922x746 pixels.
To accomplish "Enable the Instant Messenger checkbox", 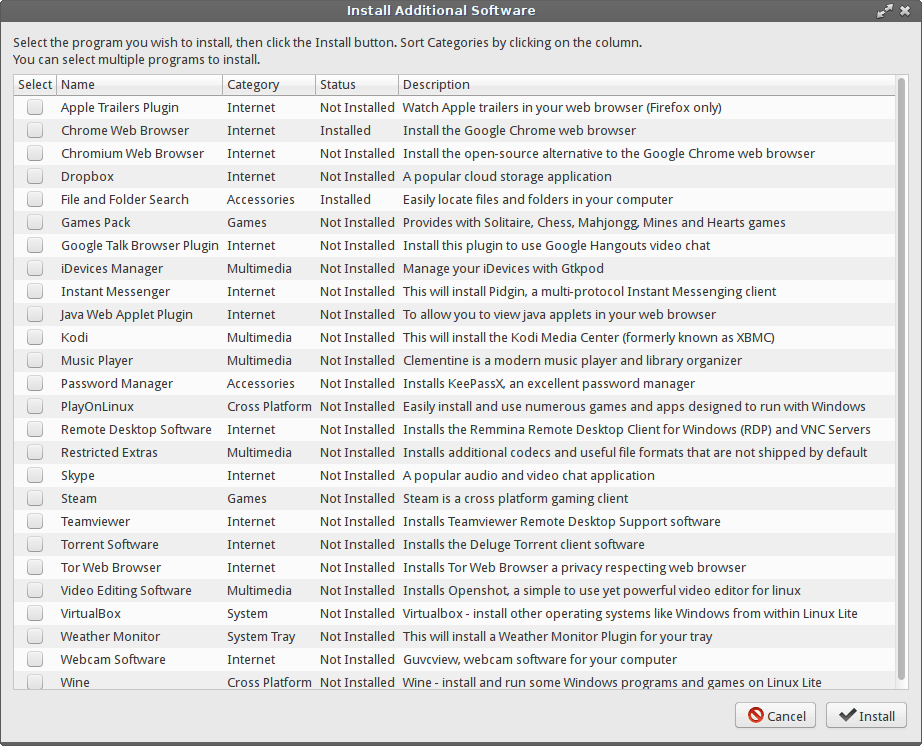I will click(35, 291).
